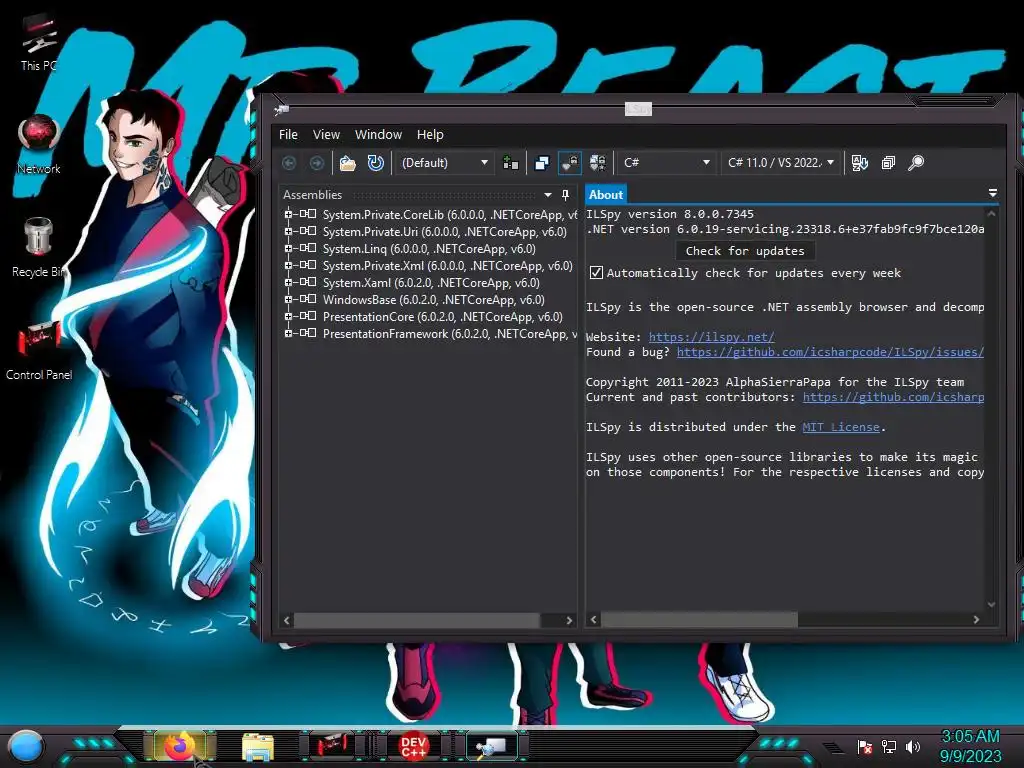Open the File menu

click(288, 135)
